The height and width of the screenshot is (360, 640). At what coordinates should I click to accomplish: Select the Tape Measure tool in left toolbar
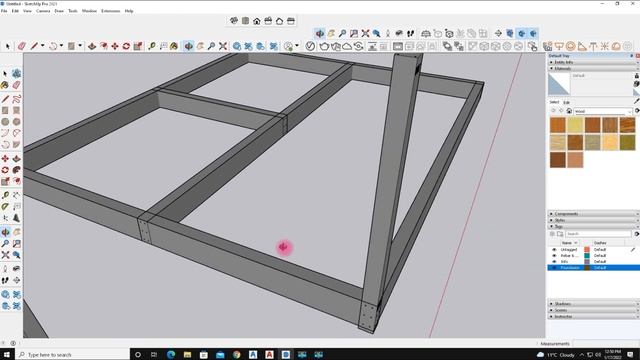5,196
